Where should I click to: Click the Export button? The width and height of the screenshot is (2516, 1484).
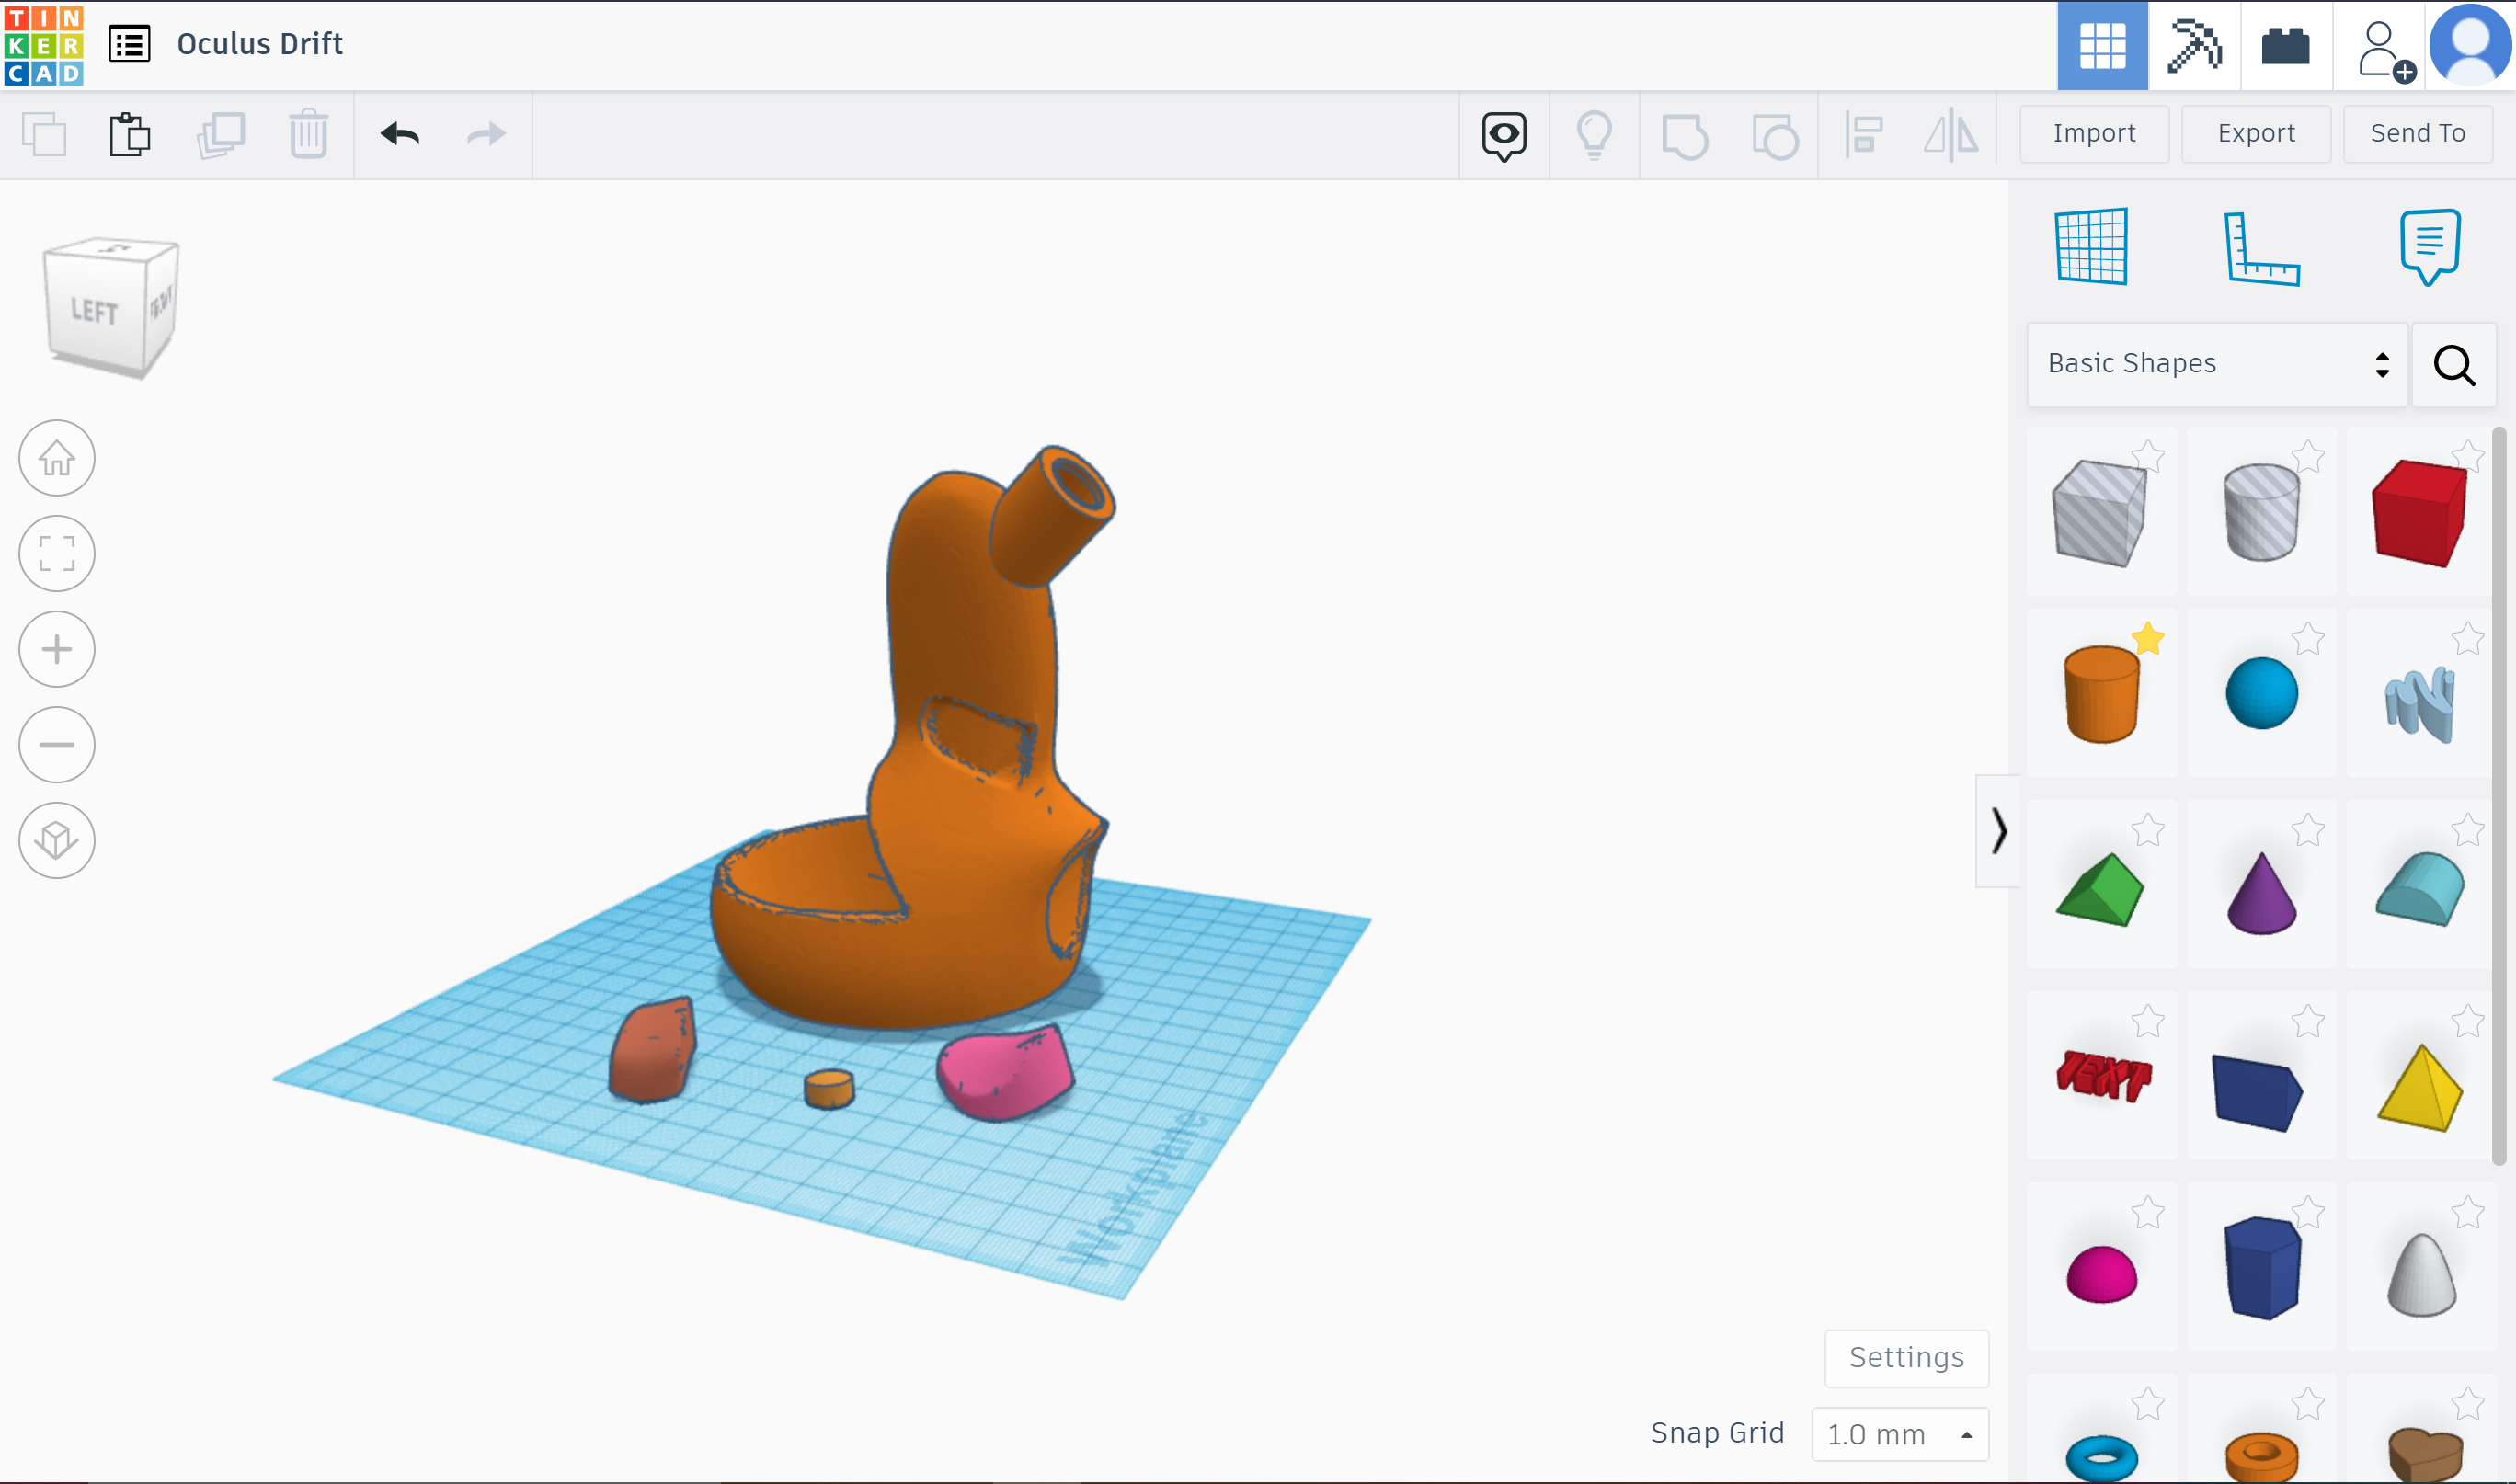click(x=2256, y=133)
